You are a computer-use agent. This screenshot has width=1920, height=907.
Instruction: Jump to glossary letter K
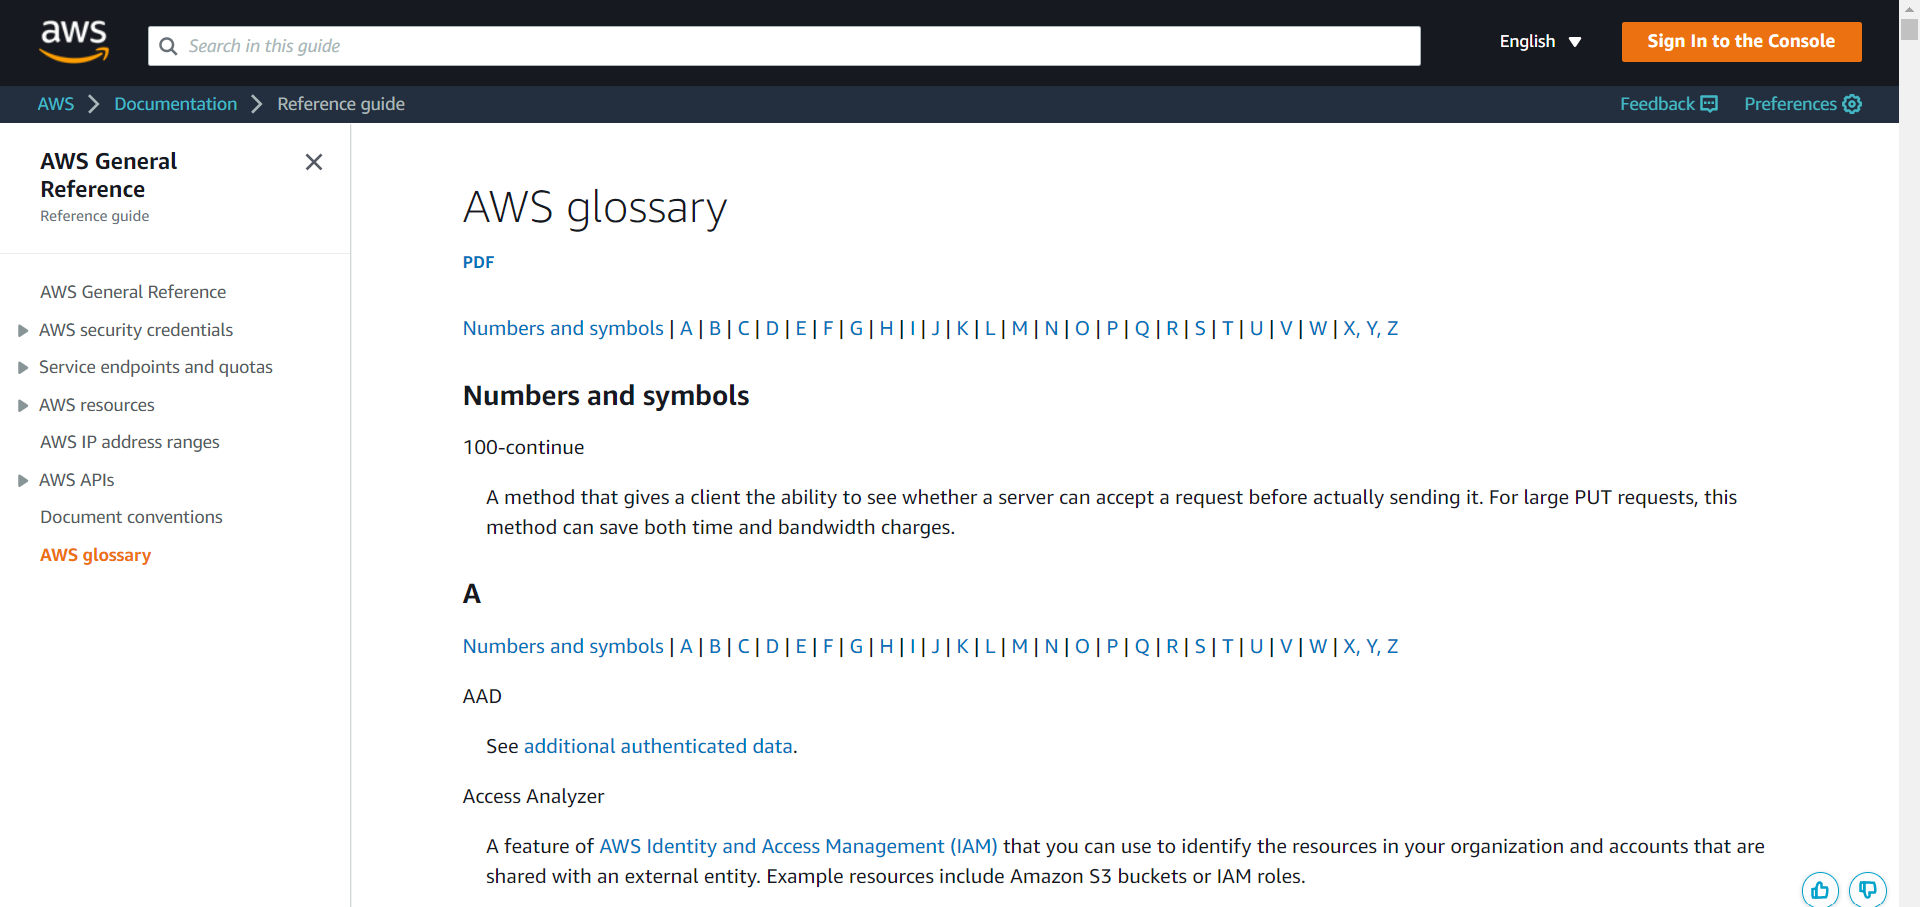[x=962, y=328]
